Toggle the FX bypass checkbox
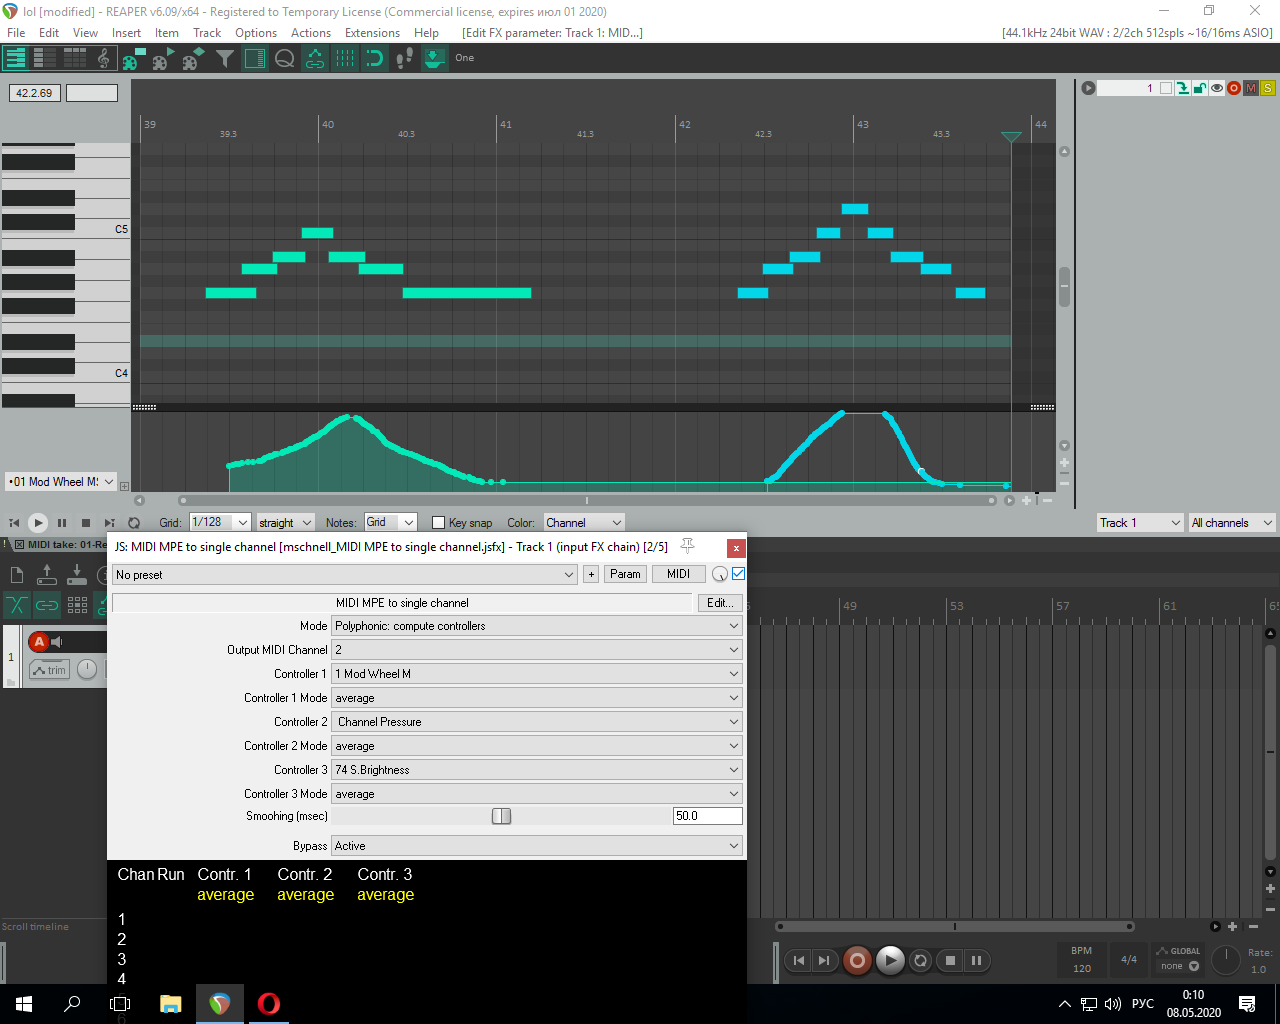 [738, 574]
